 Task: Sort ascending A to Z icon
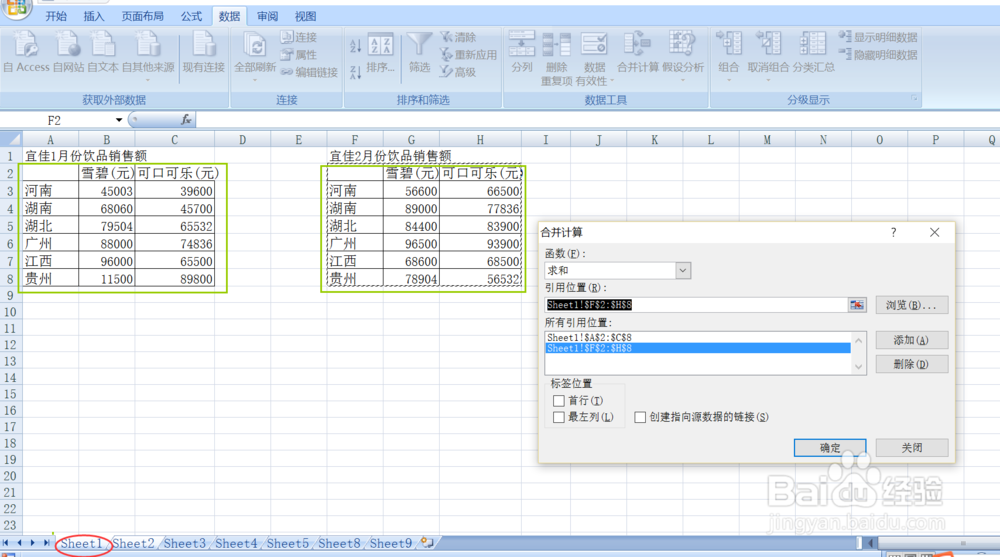355,45
